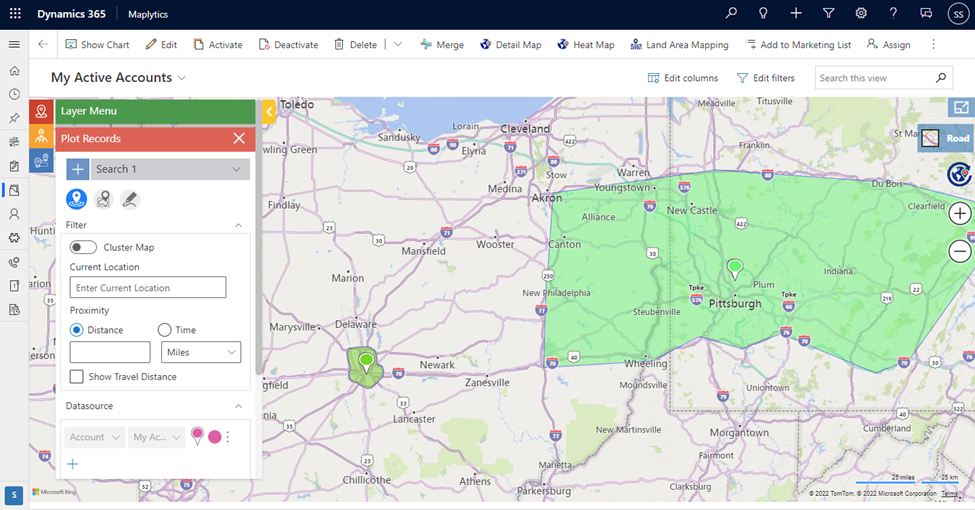975x510 pixels.
Task: Enable Show Travel Distance checkbox
Action: [76, 376]
